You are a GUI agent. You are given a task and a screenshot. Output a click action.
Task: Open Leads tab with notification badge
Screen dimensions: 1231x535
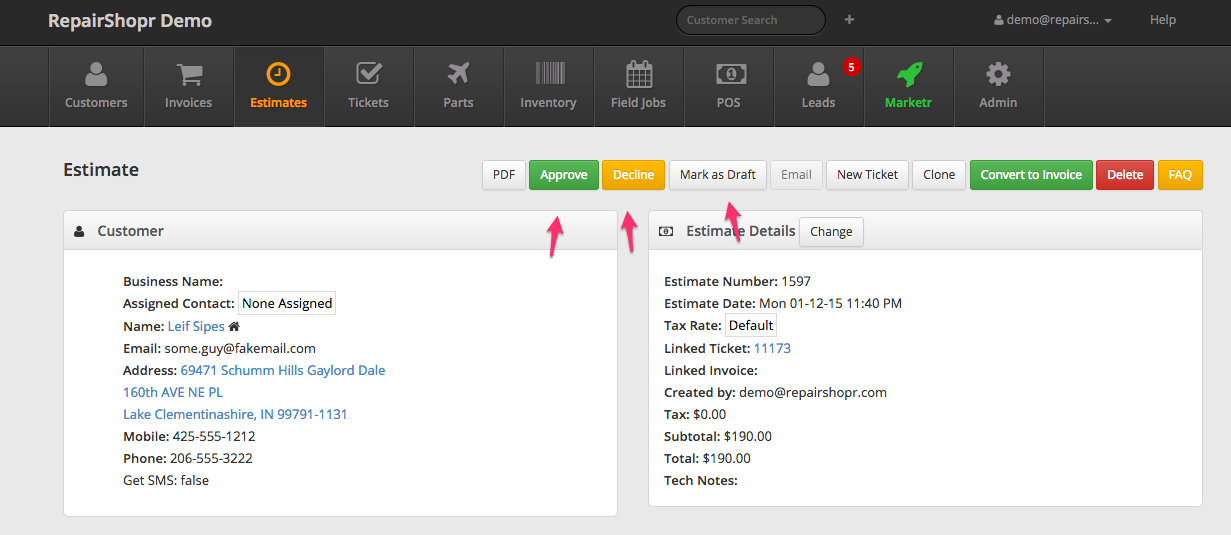818,86
